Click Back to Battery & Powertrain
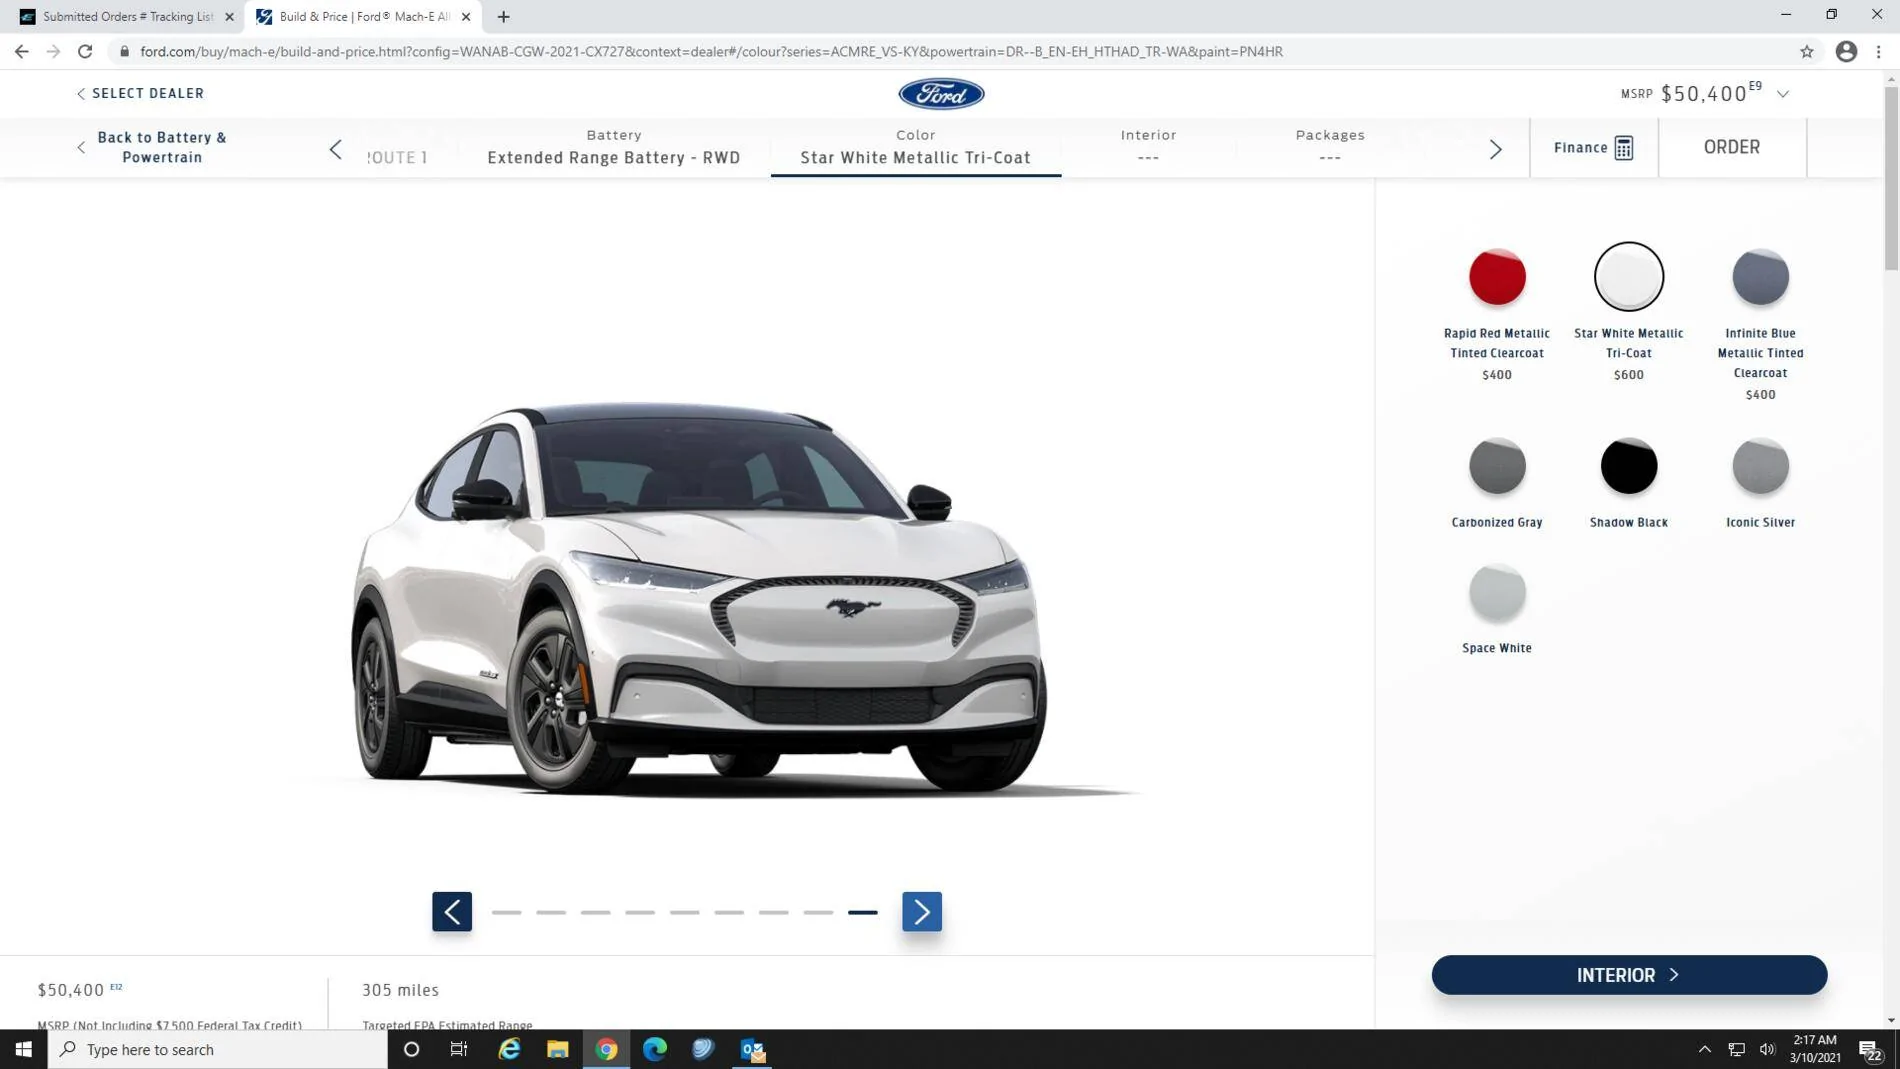This screenshot has height=1069, width=1900. click(152, 147)
